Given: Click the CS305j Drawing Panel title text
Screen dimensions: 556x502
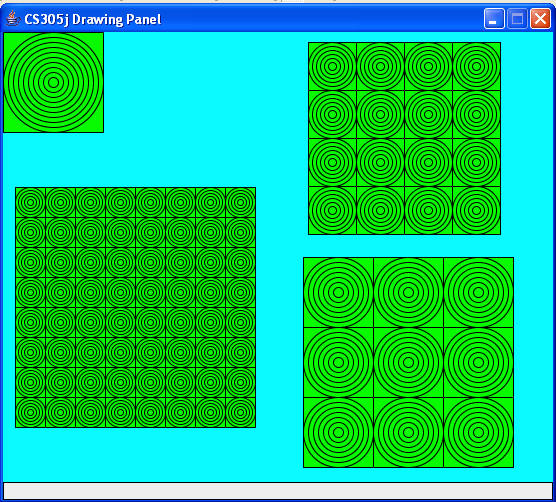Looking at the screenshot, I should [x=93, y=19].
